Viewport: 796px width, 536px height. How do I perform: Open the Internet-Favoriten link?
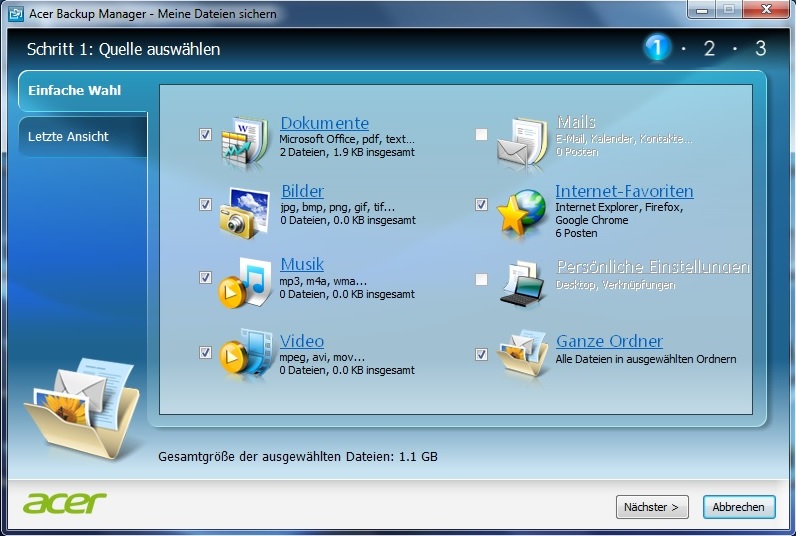click(624, 191)
